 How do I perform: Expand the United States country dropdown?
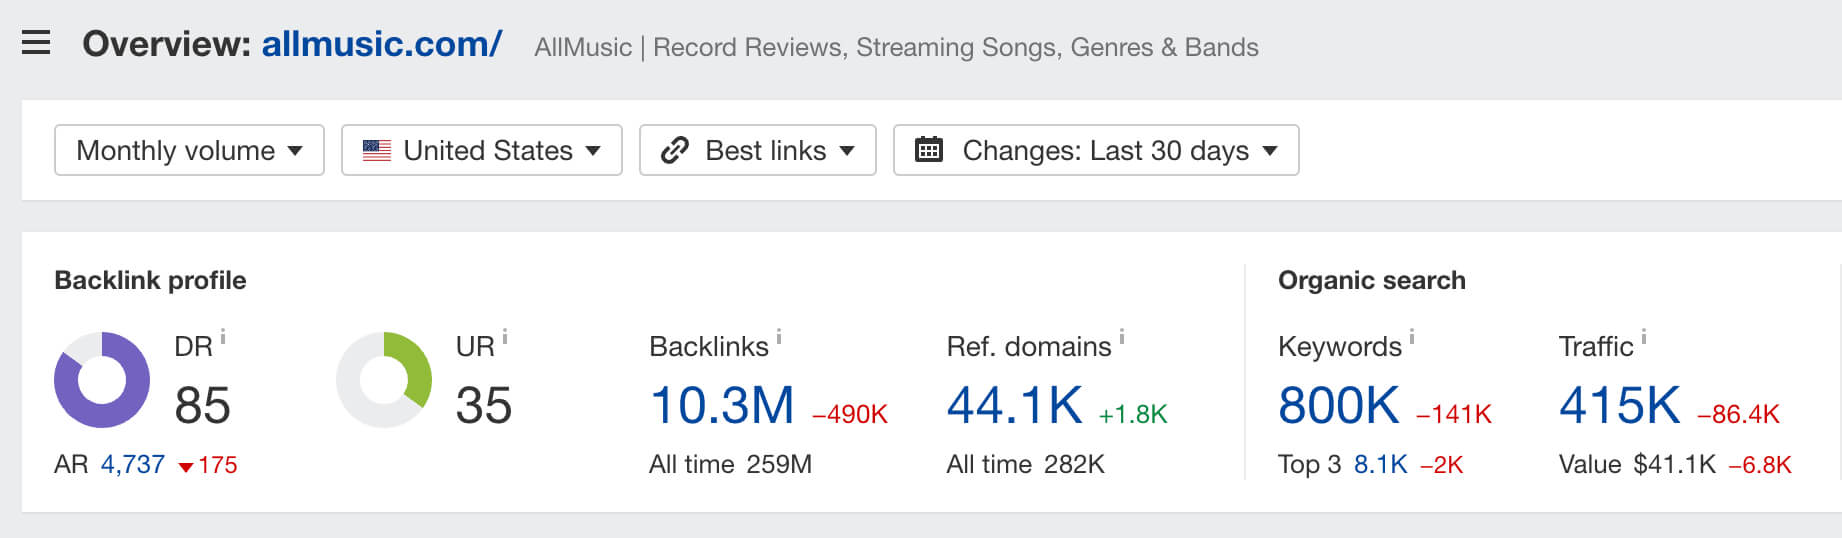click(481, 150)
